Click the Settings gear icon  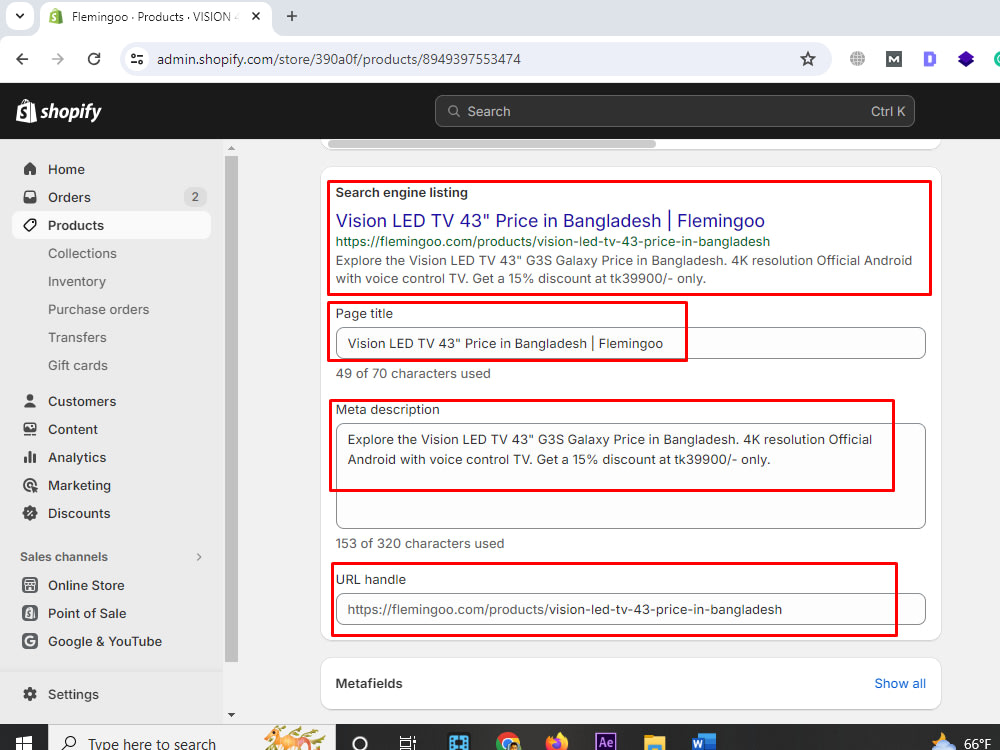[x=30, y=694]
